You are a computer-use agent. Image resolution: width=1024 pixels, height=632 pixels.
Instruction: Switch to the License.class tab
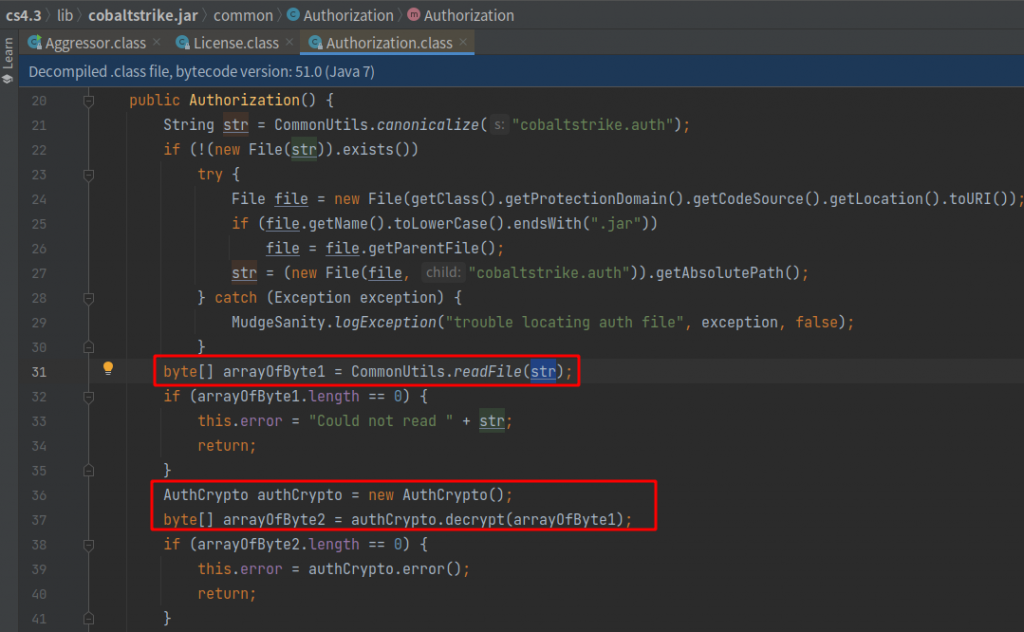[236, 43]
